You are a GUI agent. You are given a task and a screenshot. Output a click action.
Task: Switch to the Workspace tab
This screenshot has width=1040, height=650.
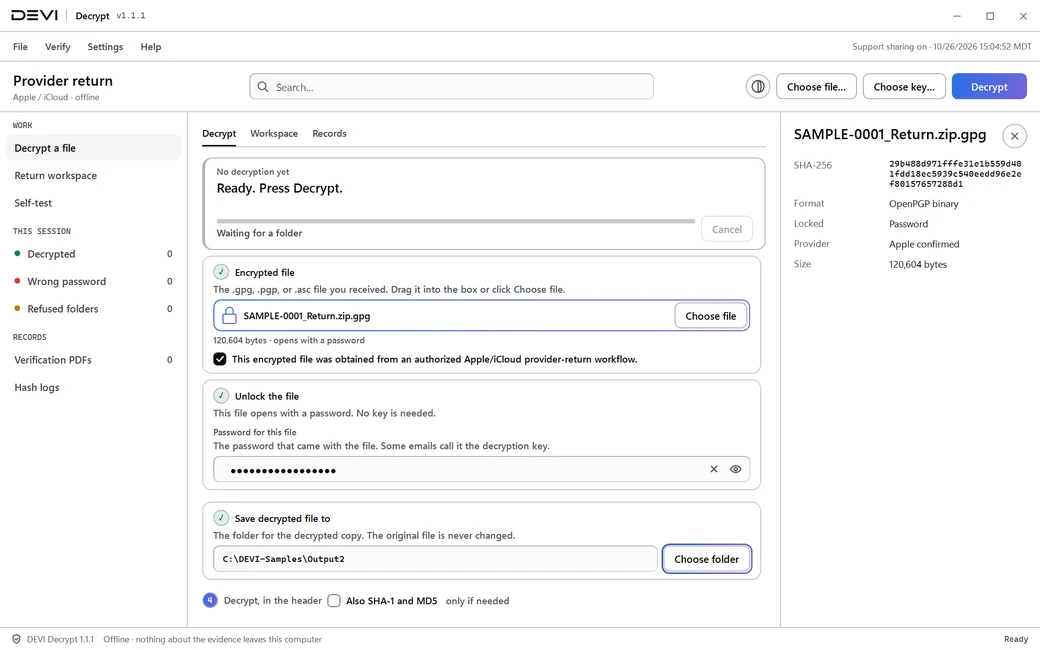(x=274, y=133)
